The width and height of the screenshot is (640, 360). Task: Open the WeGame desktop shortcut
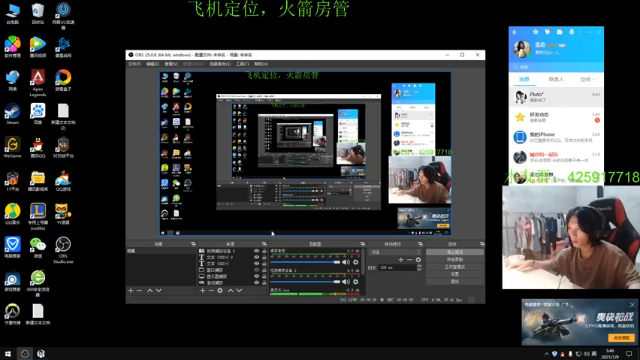click(12, 148)
